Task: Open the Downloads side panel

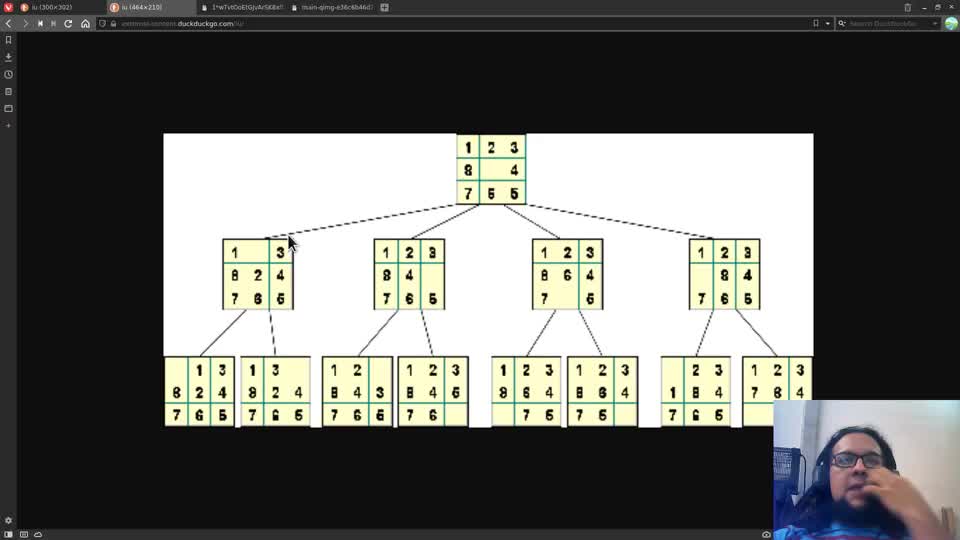Action: click(x=9, y=57)
